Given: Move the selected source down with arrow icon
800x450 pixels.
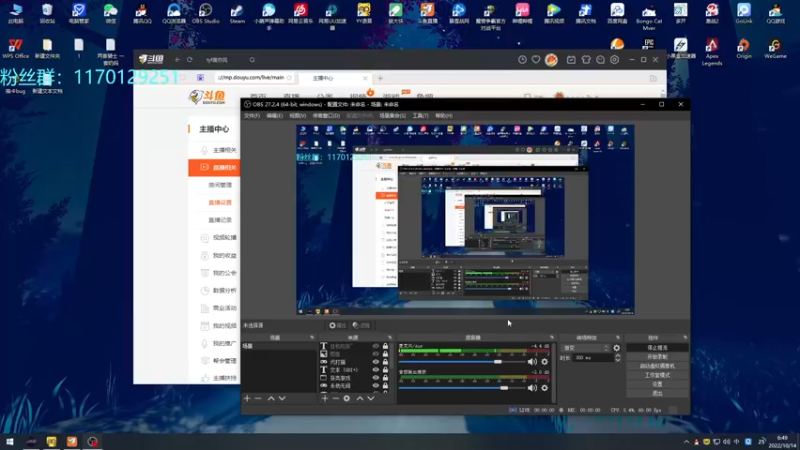Looking at the screenshot, I should click(x=371, y=398).
